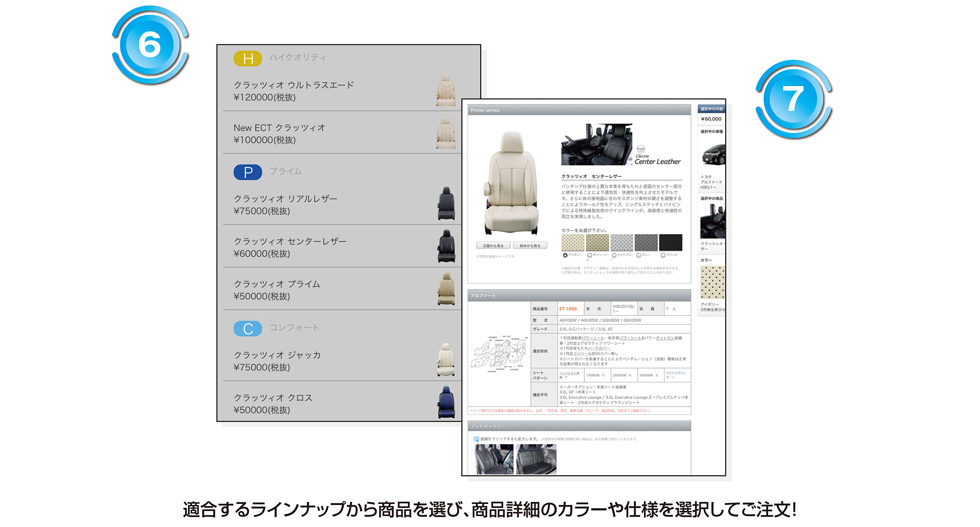Select the gray color radio button
The height and width of the screenshot is (527, 980).
coord(638,255)
